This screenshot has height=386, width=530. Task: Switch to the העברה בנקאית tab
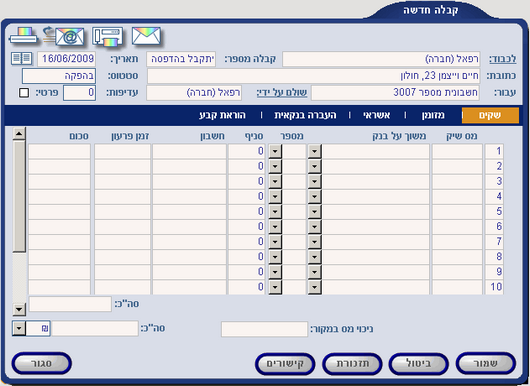305,115
